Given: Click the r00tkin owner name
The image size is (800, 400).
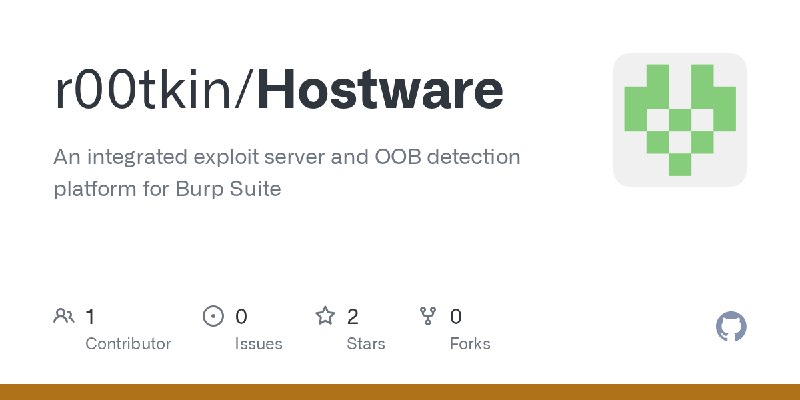Looking at the screenshot, I should click(x=143, y=90).
